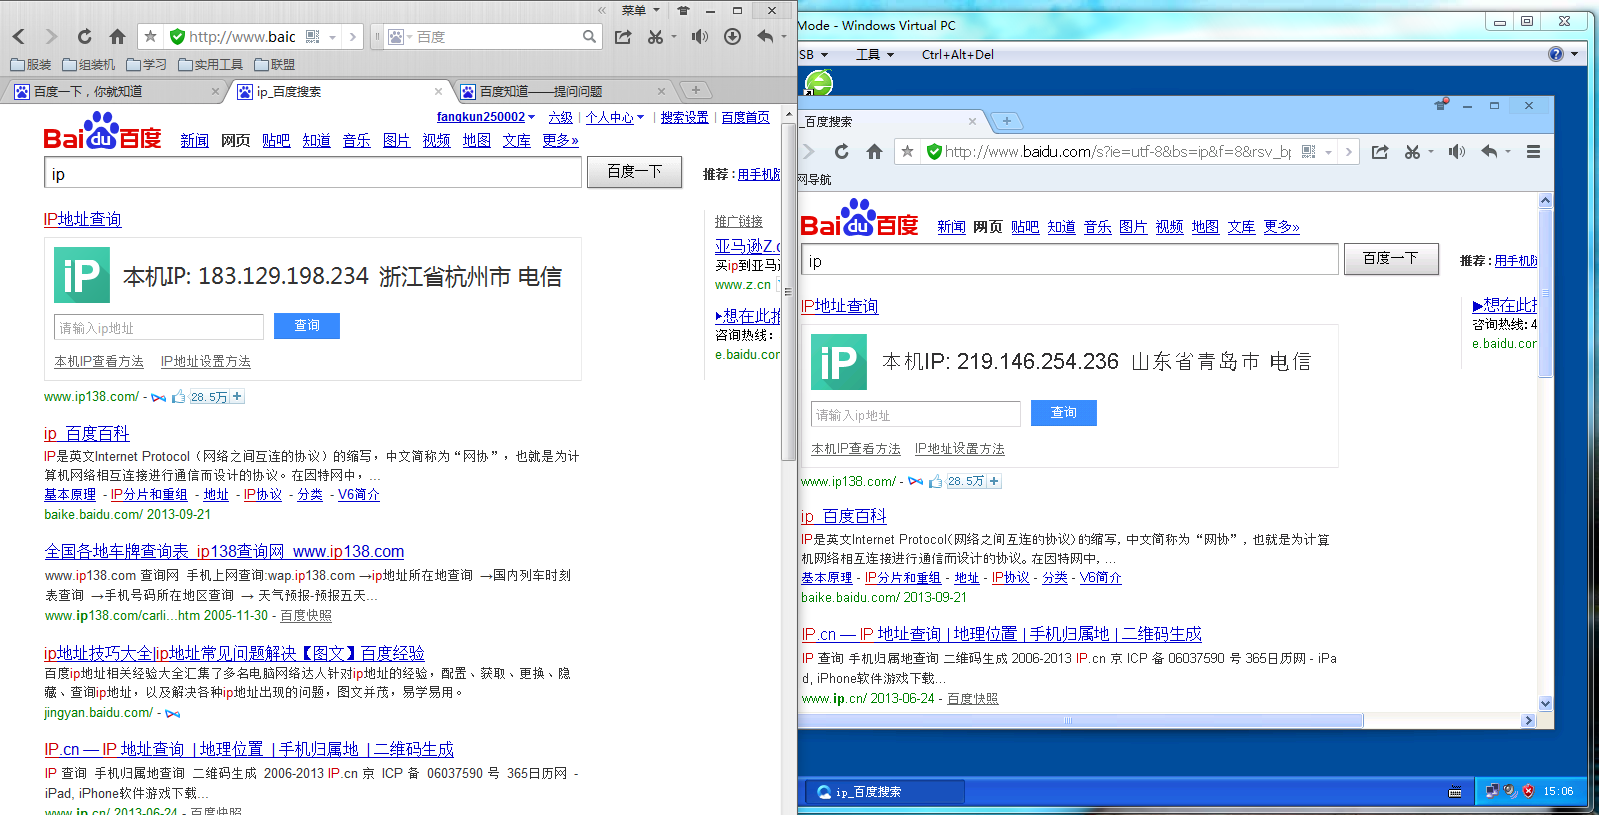This screenshot has height=815, width=1599.
Task: Open 搜索设置 link on left Baidu page
Action: (x=685, y=117)
